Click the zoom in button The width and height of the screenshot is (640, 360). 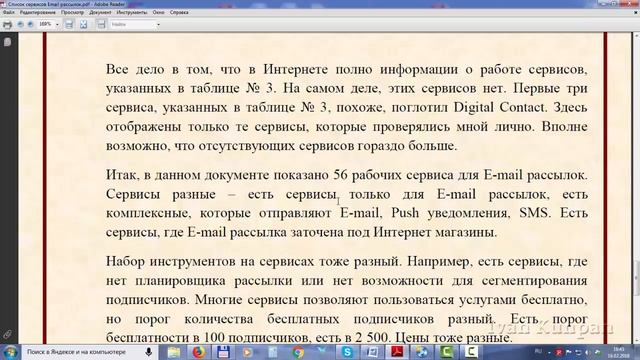31,24
